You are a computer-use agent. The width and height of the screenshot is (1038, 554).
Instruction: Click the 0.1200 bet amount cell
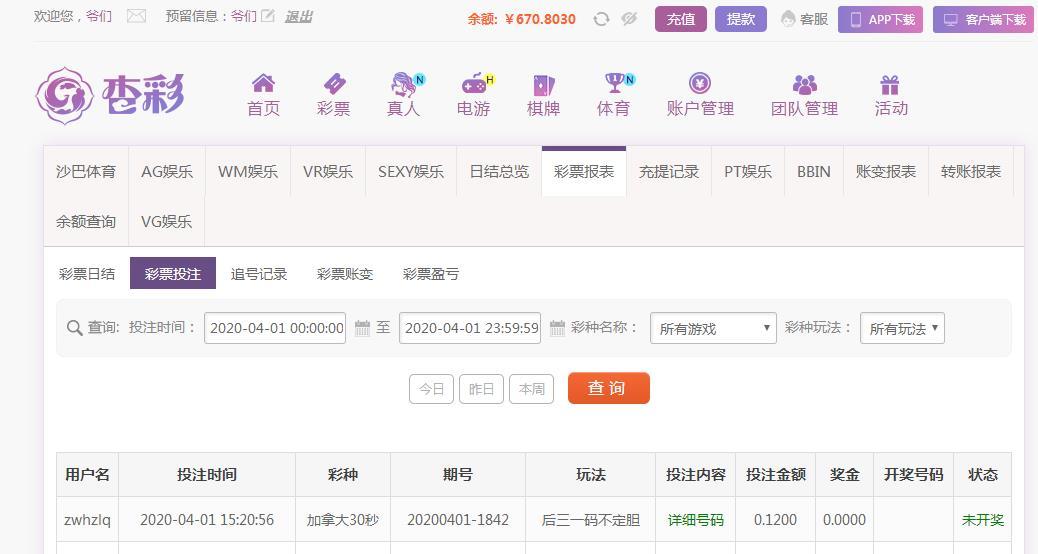[776, 520]
